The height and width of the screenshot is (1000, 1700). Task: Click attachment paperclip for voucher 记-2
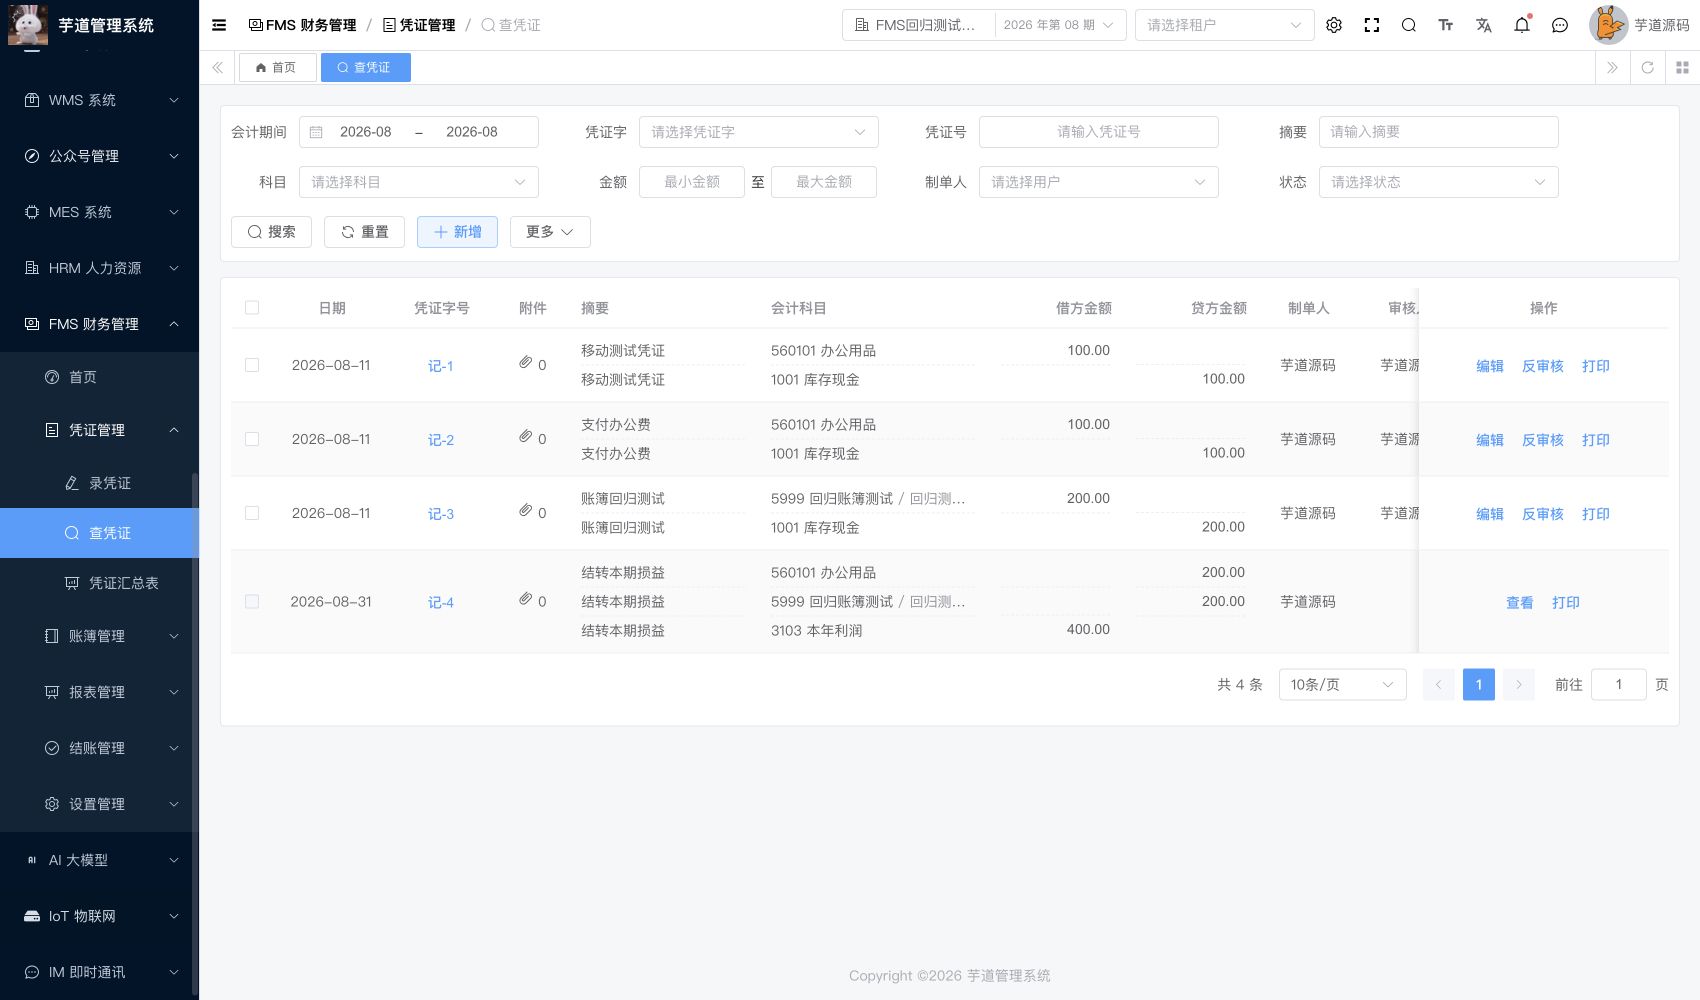click(x=525, y=436)
